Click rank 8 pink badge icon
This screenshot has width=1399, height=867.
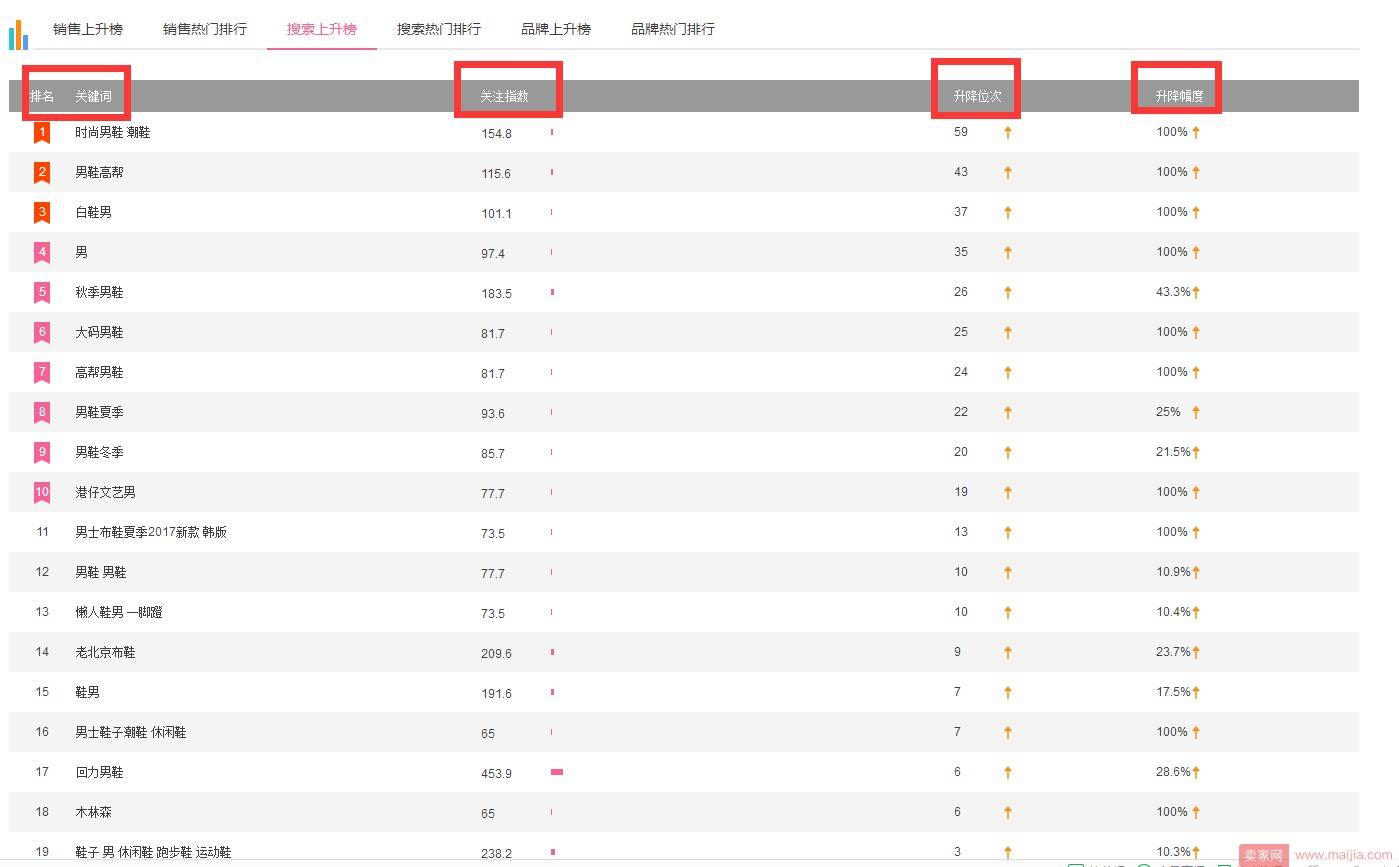42,412
